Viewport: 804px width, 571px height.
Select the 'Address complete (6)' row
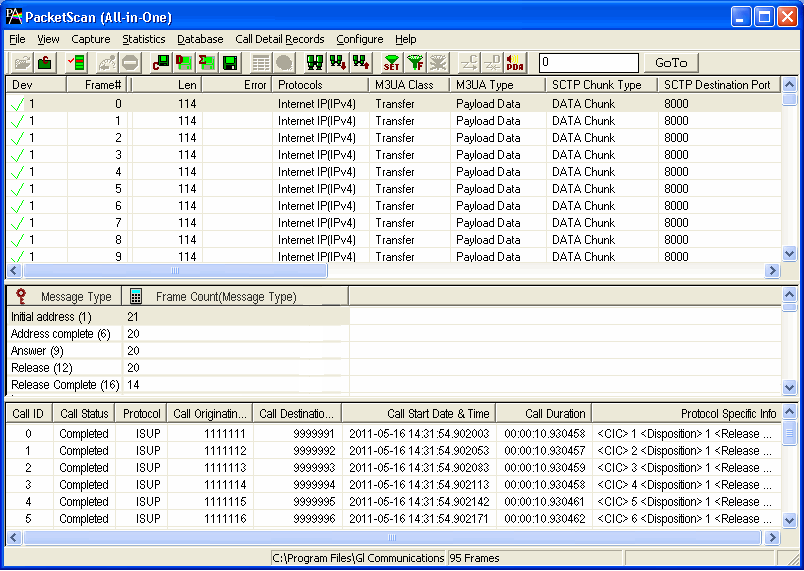[x=177, y=334]
